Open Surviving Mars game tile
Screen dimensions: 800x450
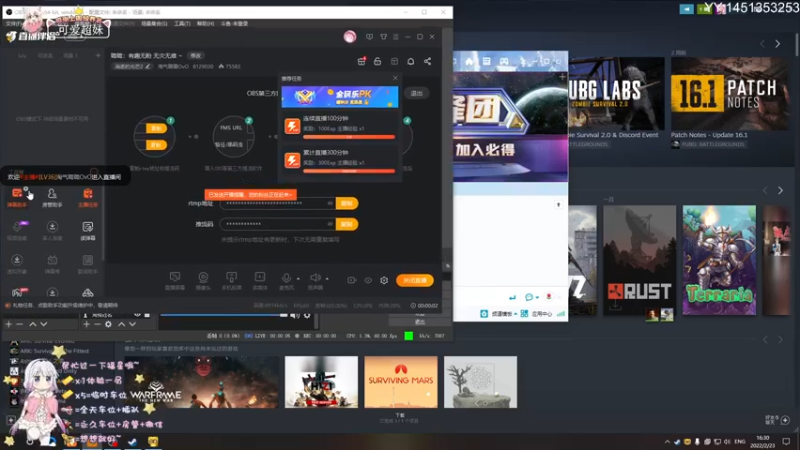tap(401, 382)
